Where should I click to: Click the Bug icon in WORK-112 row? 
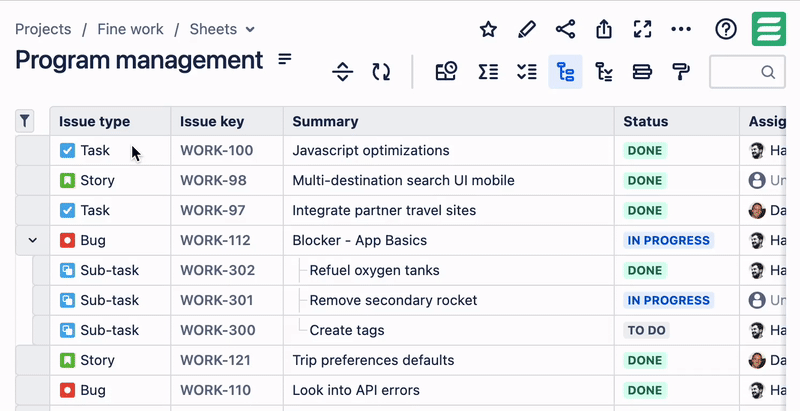67,240
